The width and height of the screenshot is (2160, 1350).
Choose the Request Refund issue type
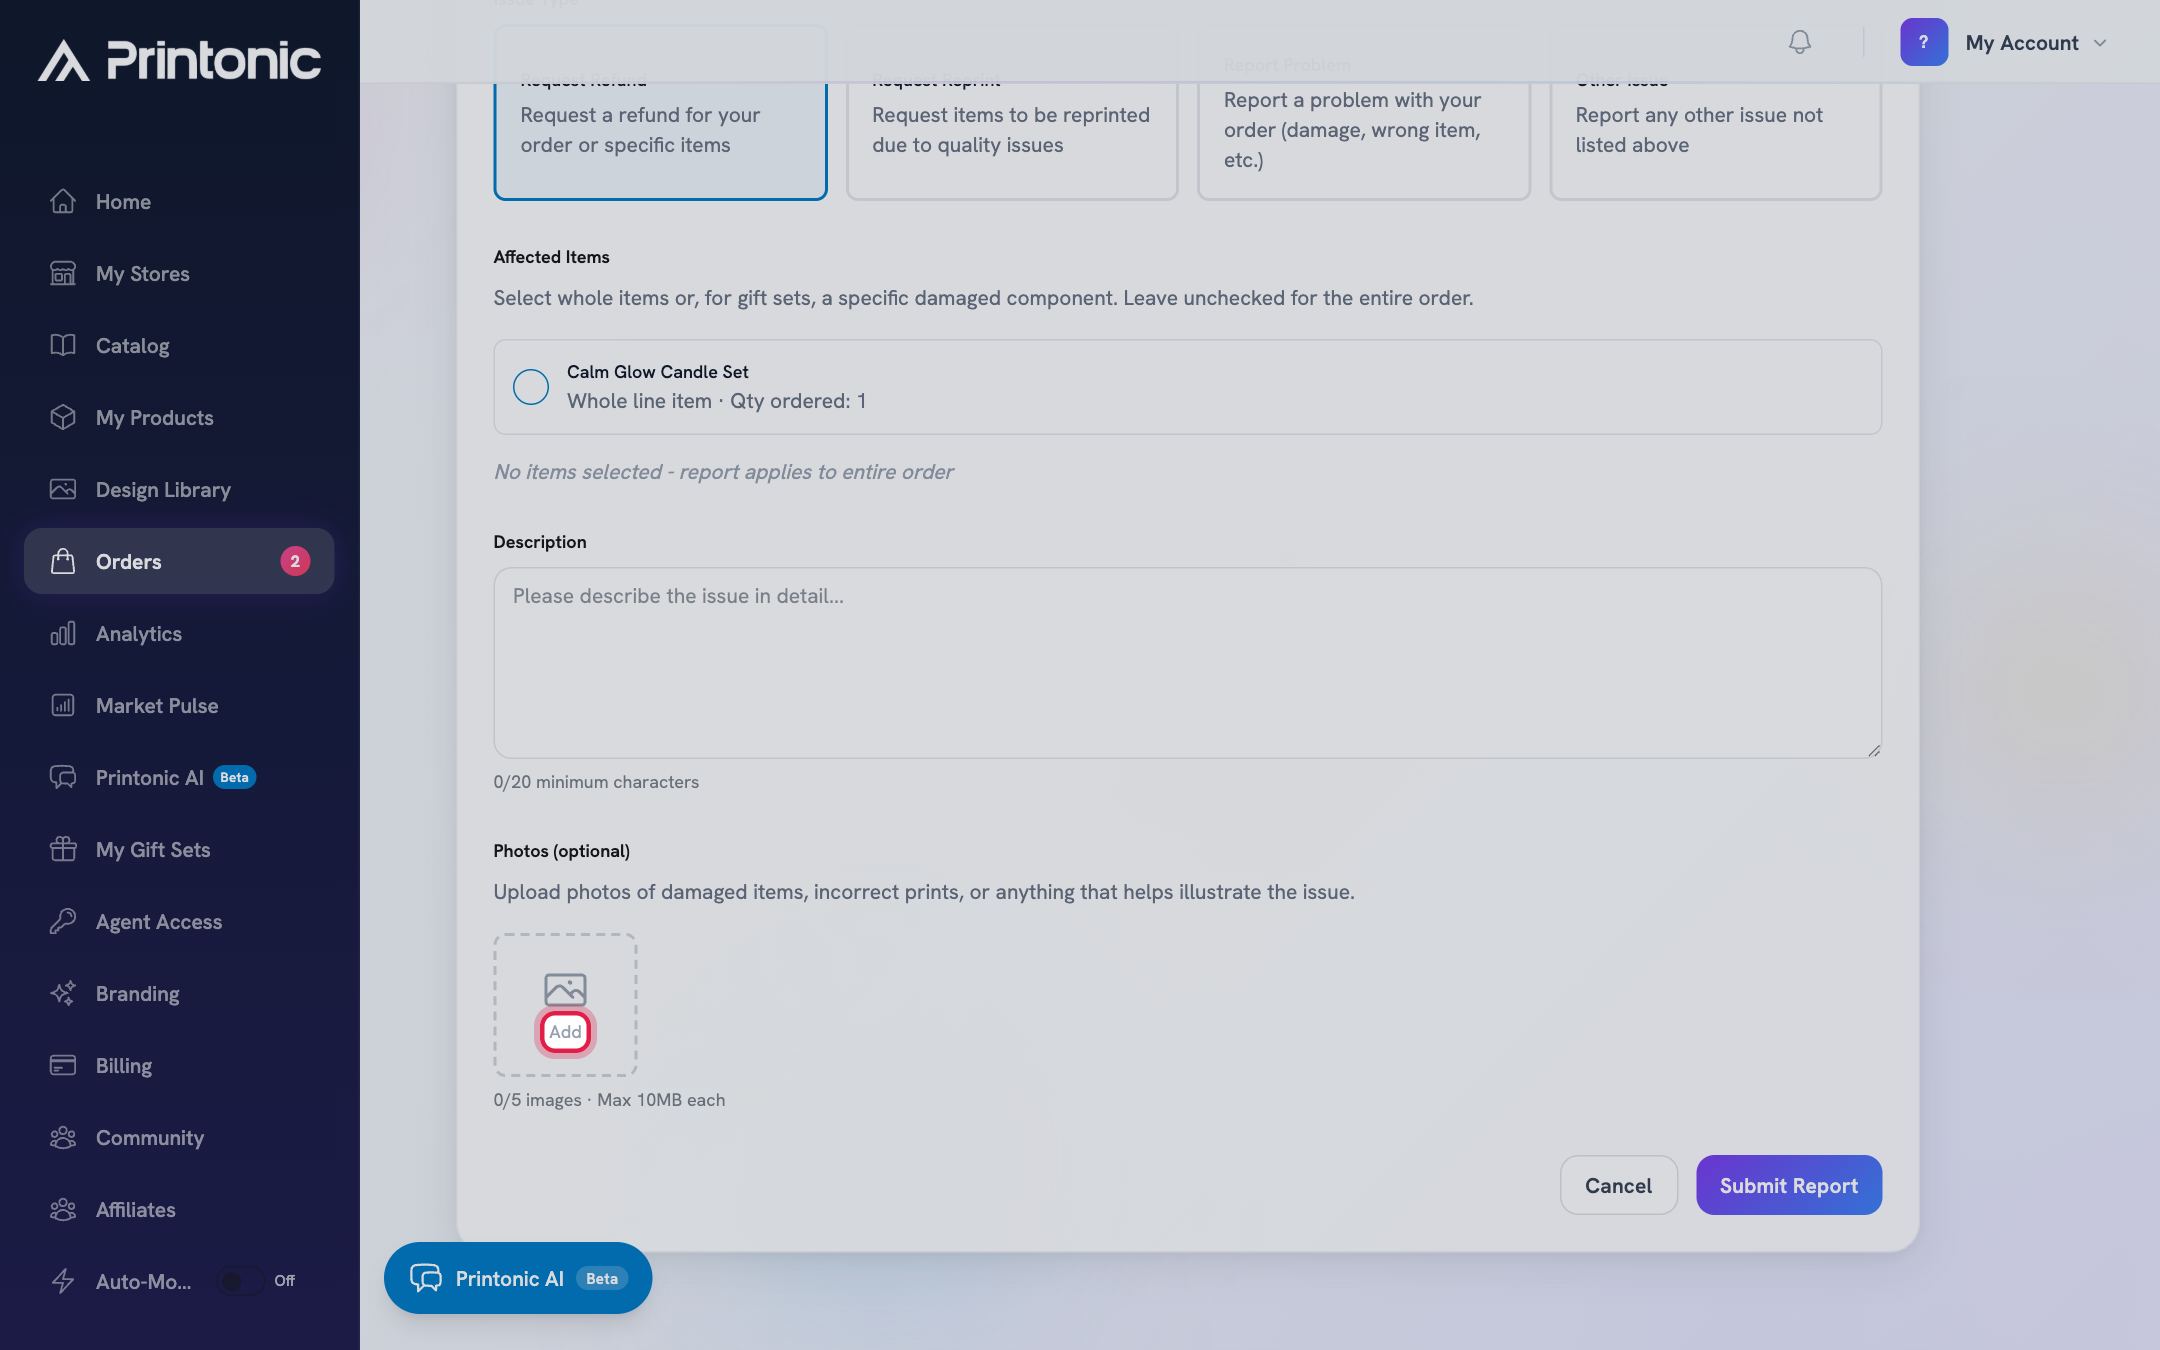(660, 112)
